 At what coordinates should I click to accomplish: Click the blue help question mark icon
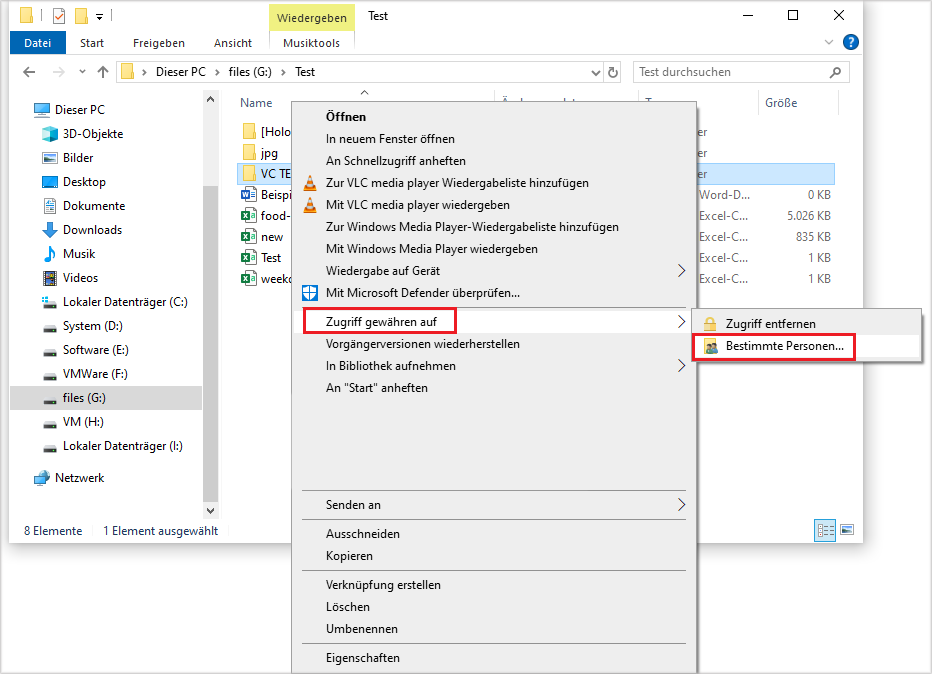(x=851, y=42)
